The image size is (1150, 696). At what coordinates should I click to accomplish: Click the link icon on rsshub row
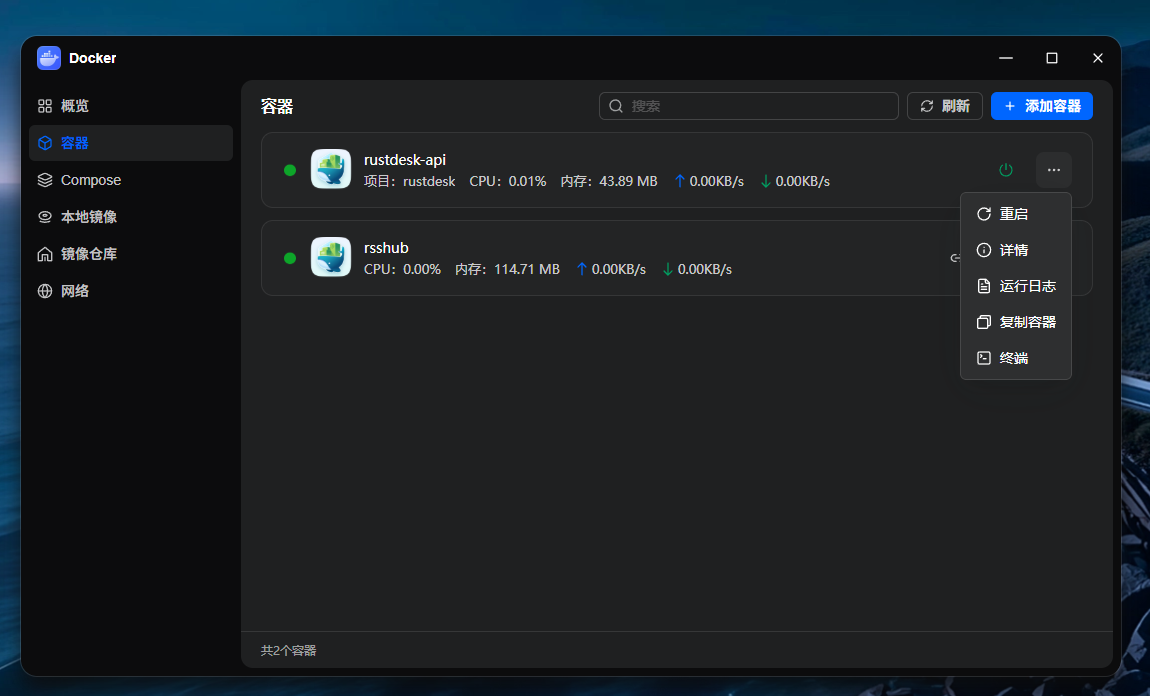point(955,258)
